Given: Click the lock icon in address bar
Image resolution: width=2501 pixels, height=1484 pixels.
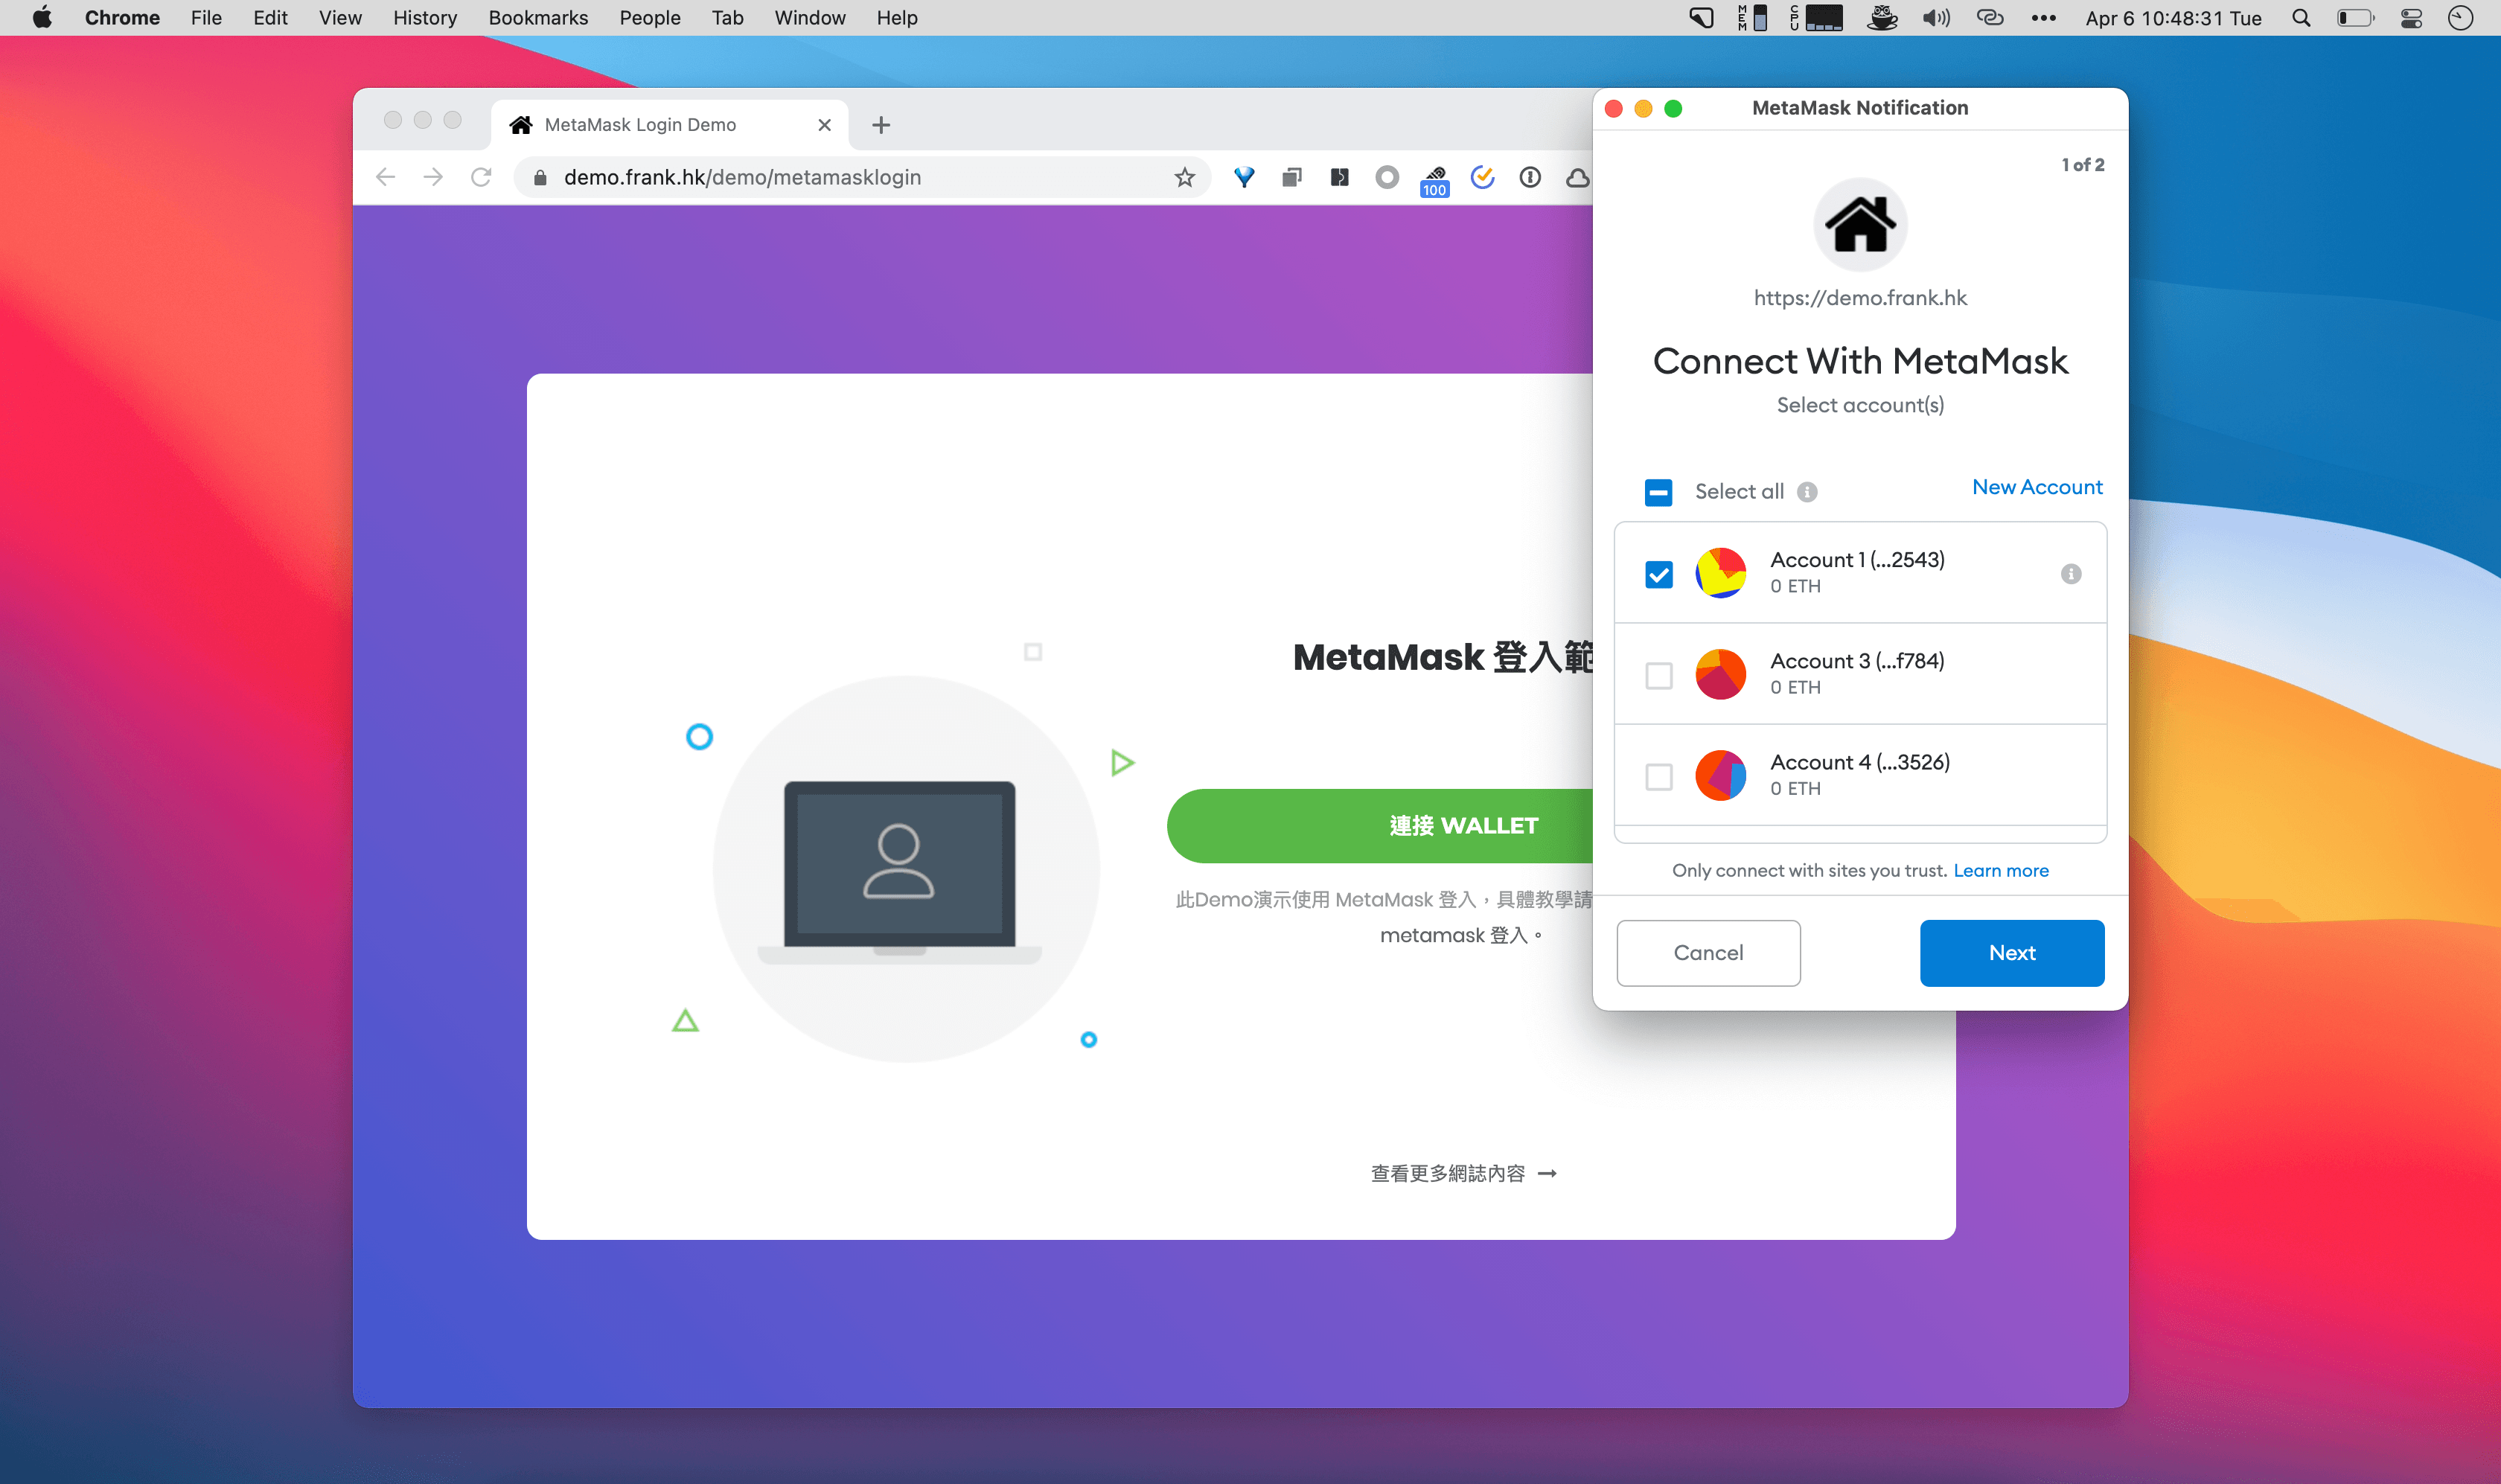Looking at the screenshot, I should [540, 178].
